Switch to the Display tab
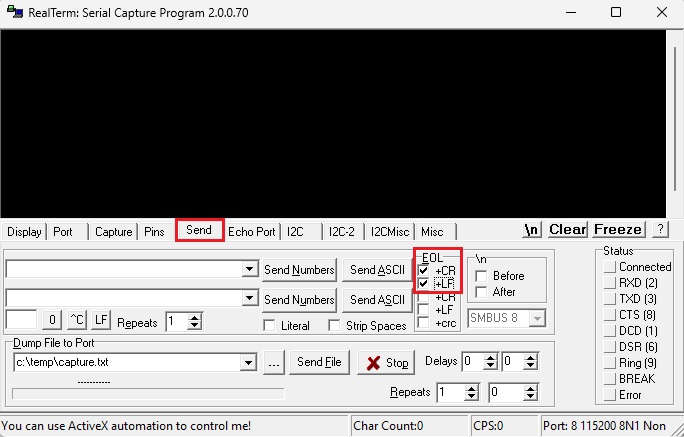 24,232
